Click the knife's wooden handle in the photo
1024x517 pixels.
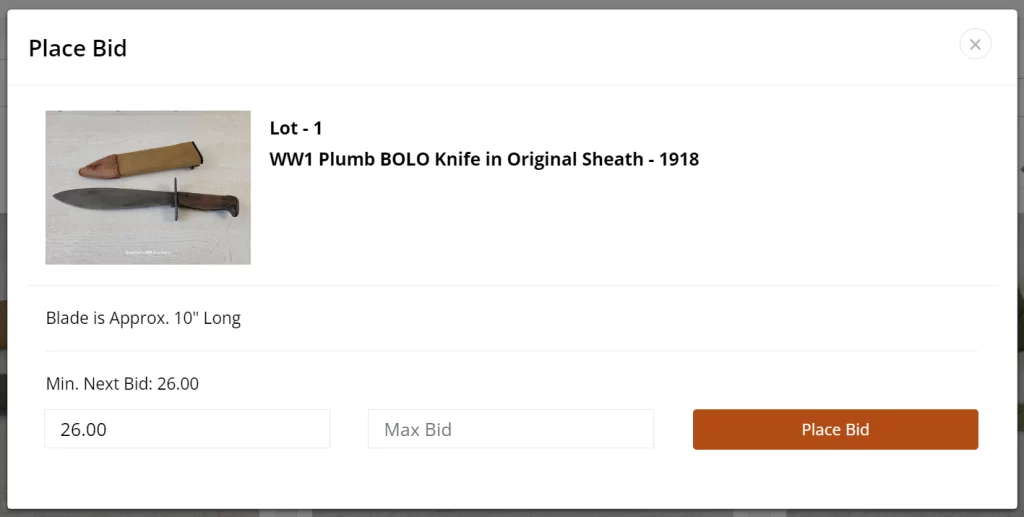point(212,204)
